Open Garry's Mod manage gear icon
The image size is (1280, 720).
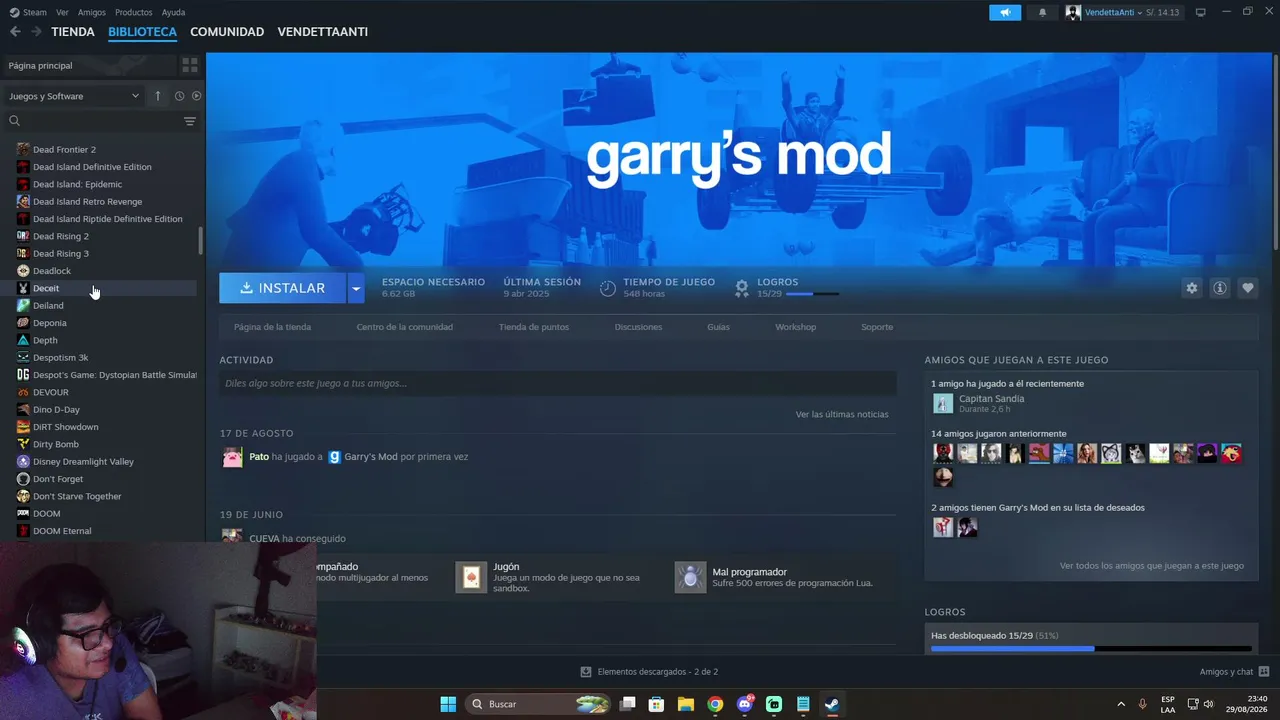click(1191, 288)
